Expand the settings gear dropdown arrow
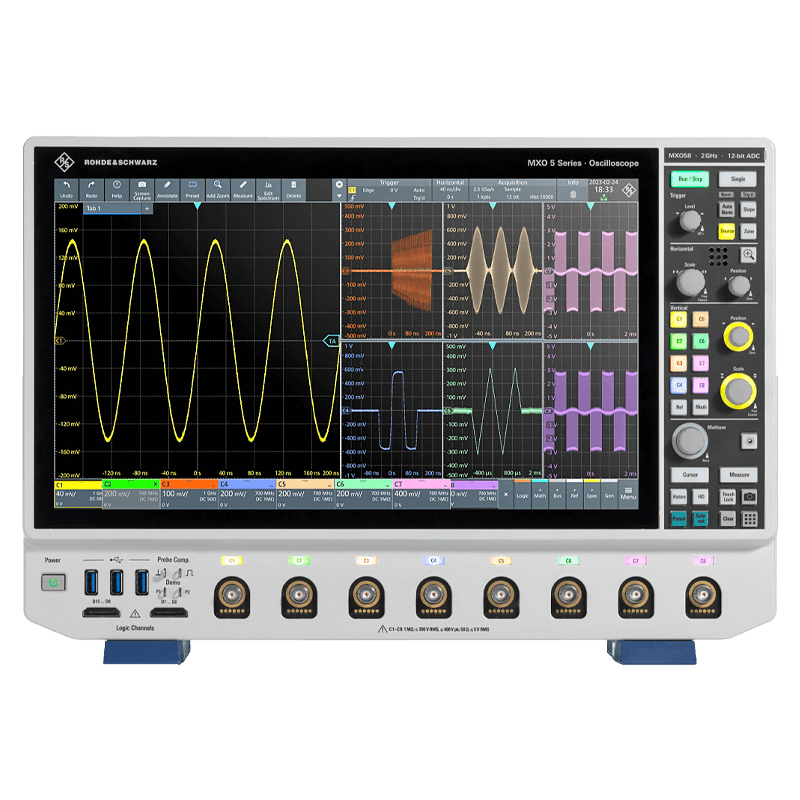 [x=339, y=195]
